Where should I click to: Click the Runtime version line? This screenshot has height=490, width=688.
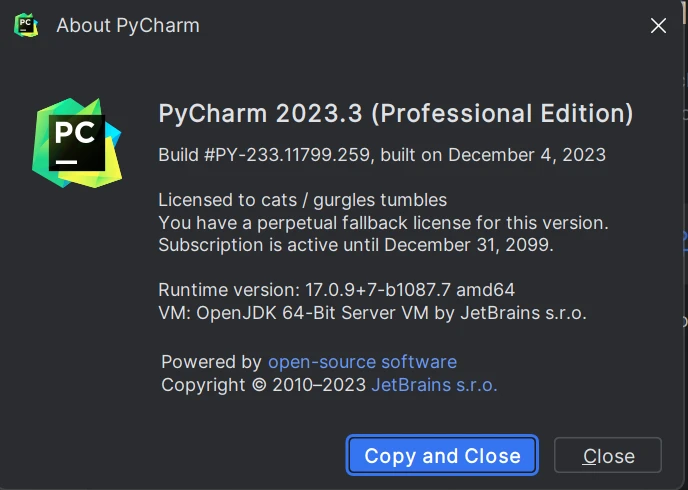(336, 290)
